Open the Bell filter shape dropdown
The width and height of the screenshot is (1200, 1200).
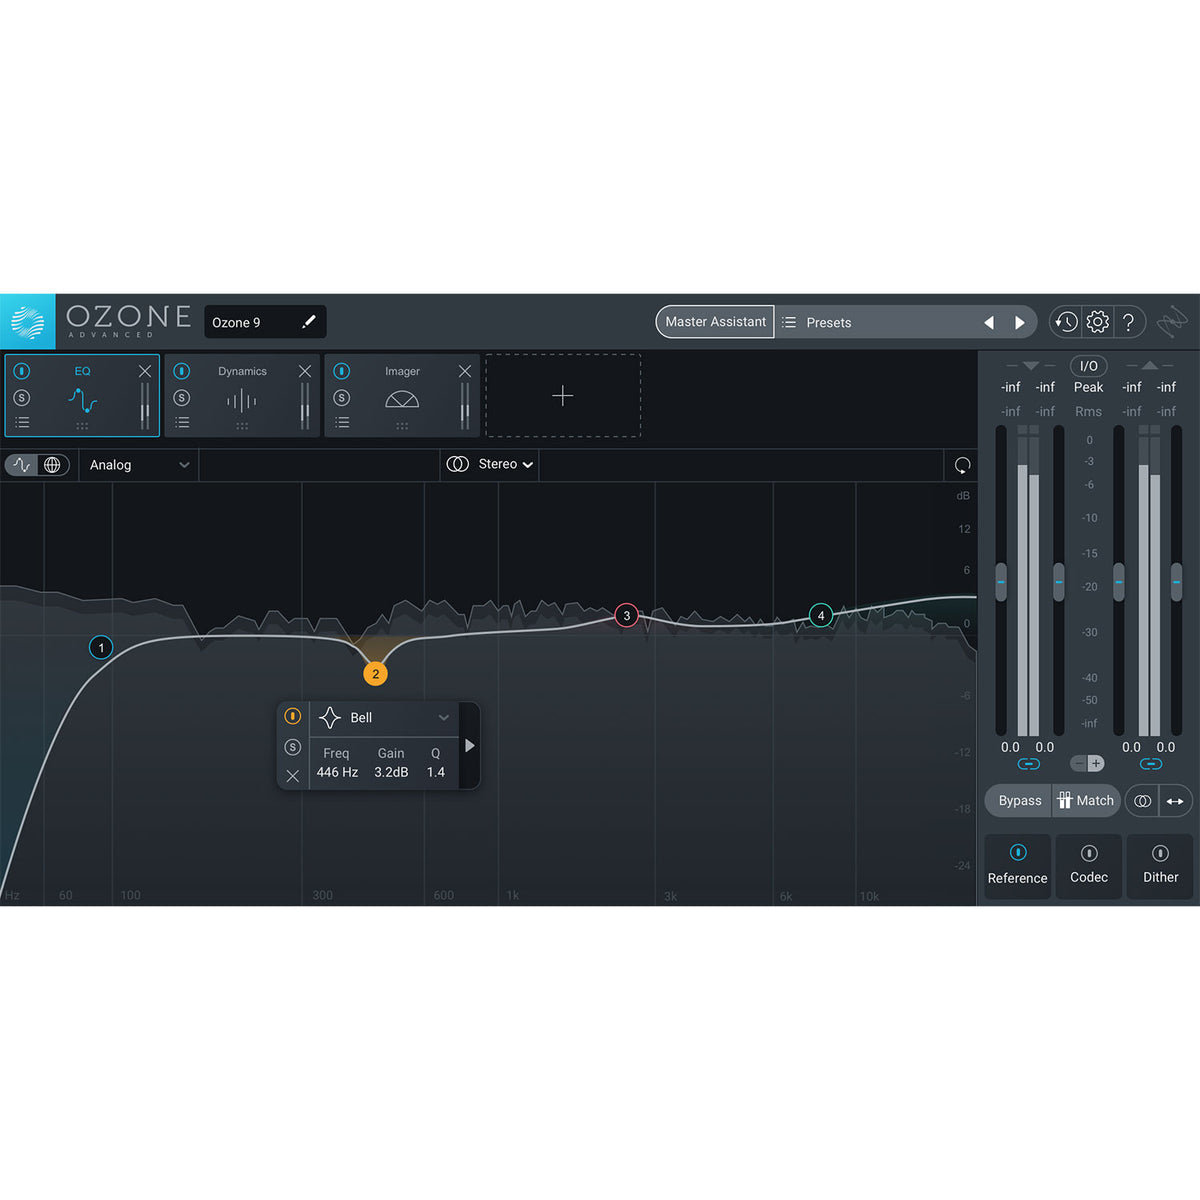coord(384,718)
